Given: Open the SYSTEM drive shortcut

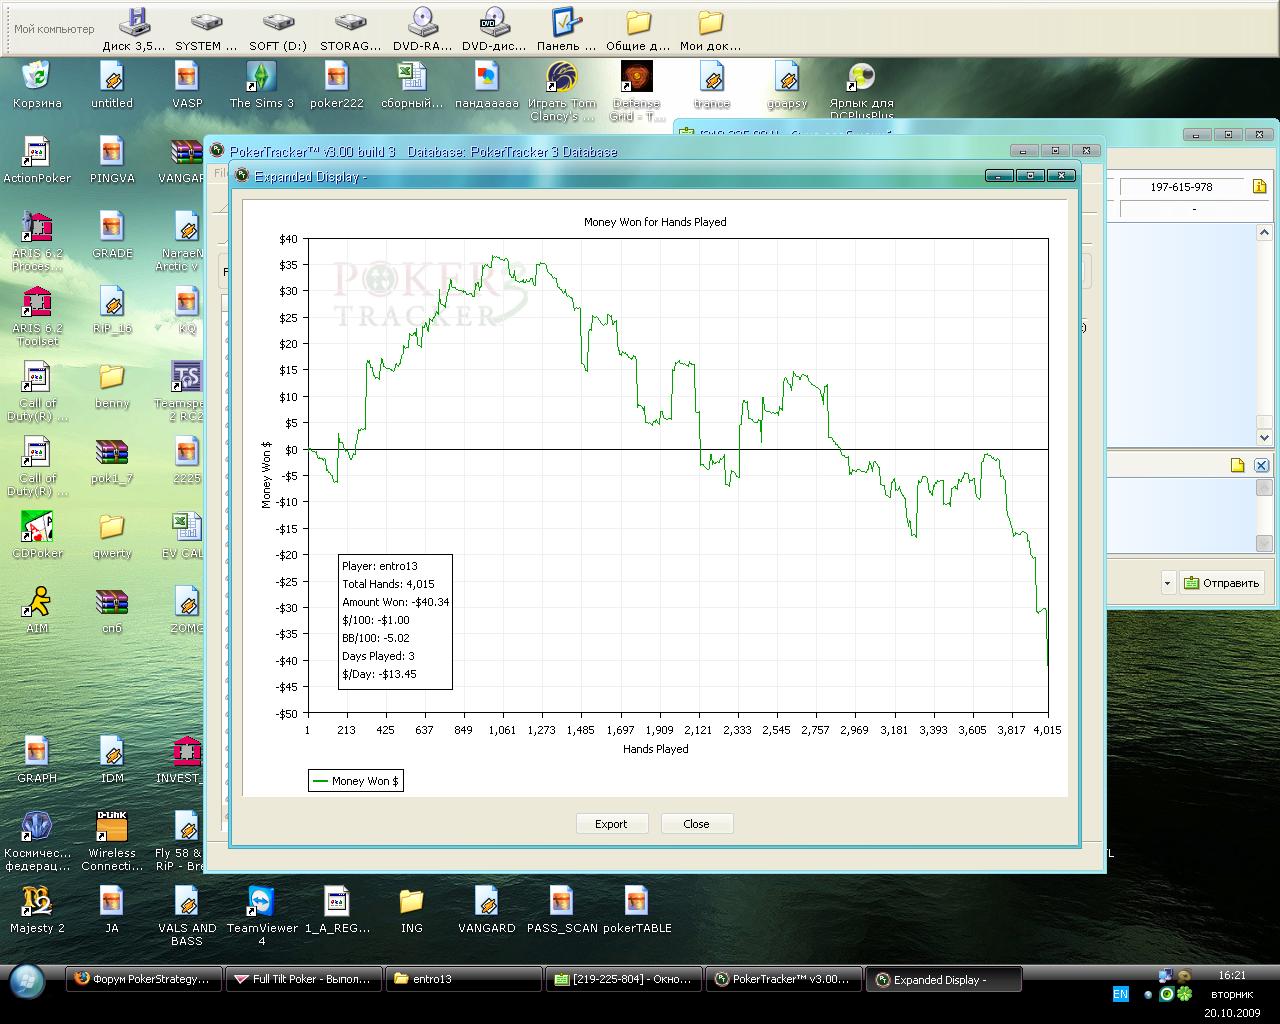Looking at the screenshot, I should (206, 30).
